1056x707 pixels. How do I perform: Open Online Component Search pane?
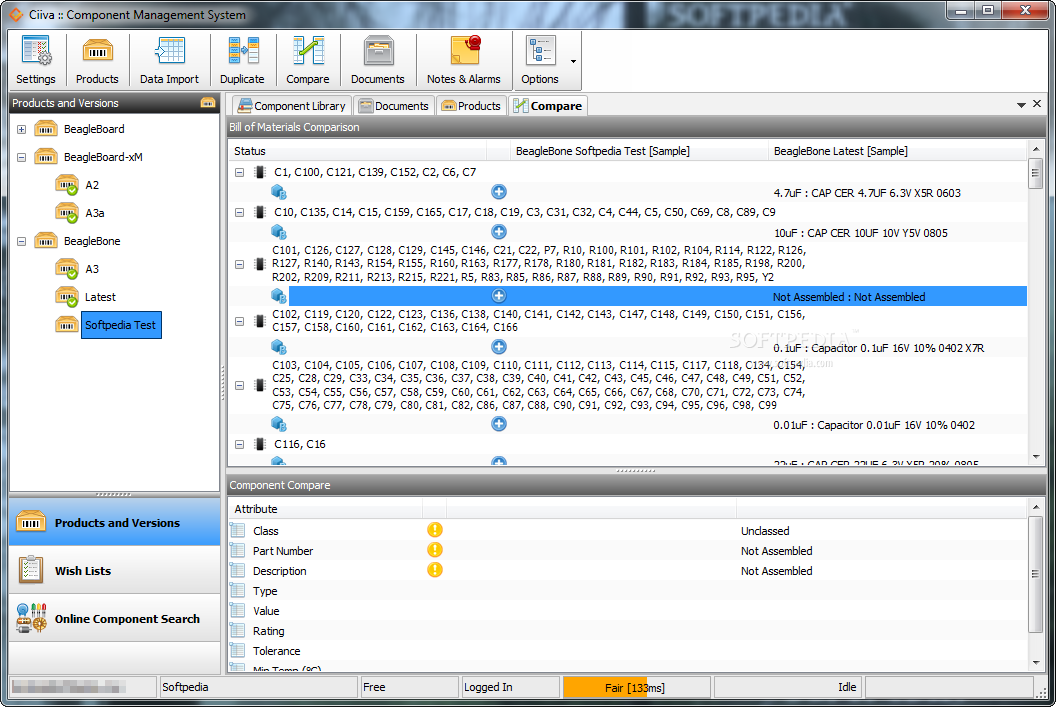point(114,618)
